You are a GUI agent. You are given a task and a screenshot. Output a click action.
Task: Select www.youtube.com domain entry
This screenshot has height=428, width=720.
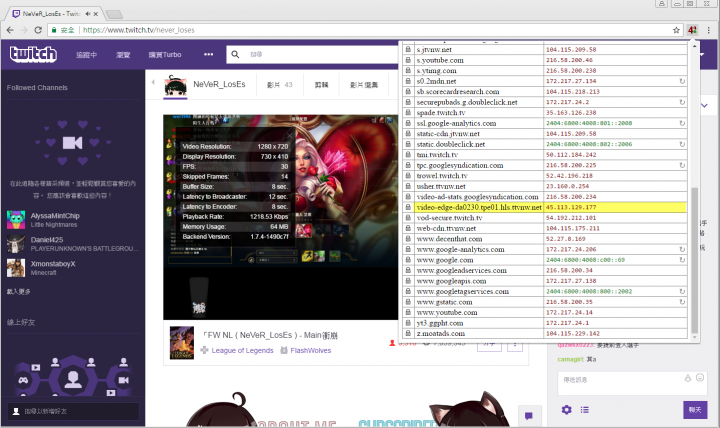(447, 312)
